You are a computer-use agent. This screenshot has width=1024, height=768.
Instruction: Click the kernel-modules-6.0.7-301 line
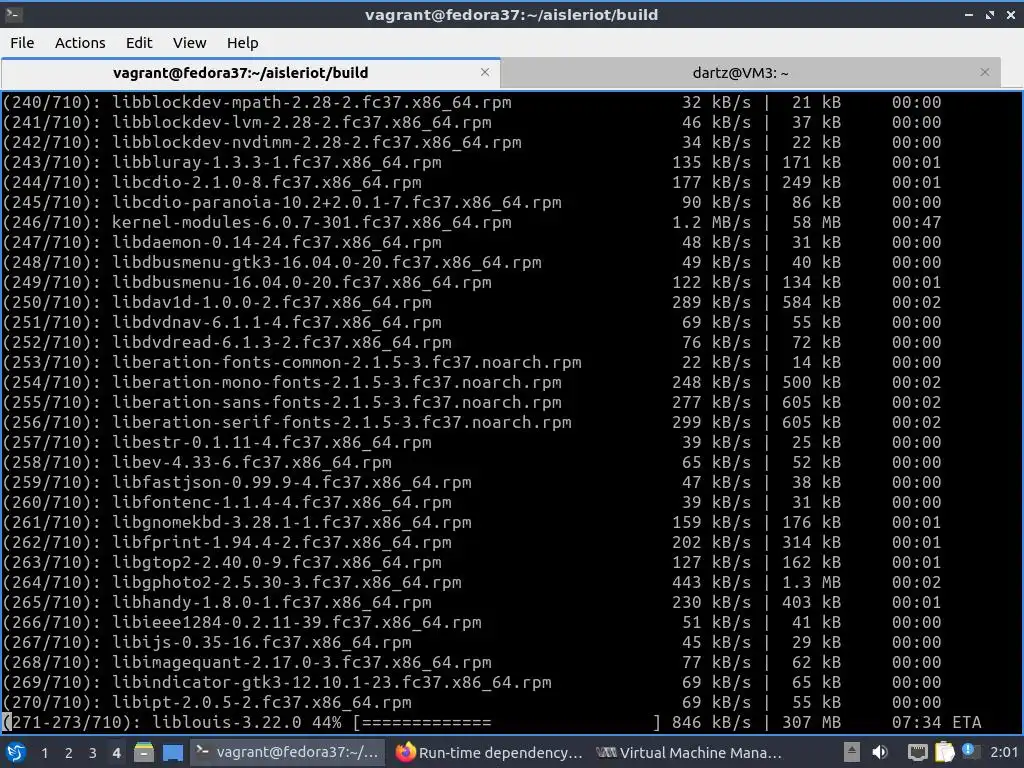[472, 222]
